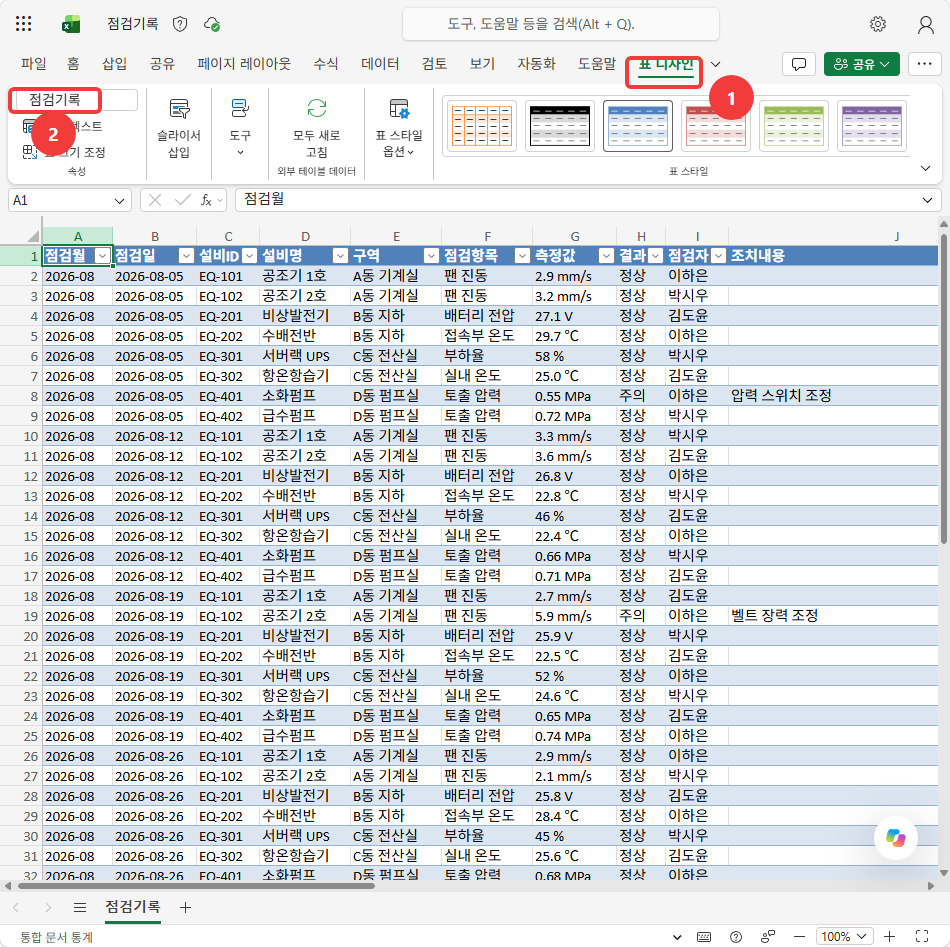
Task: Go to the previous sheet arrow
Action: (x=16, y=907)
